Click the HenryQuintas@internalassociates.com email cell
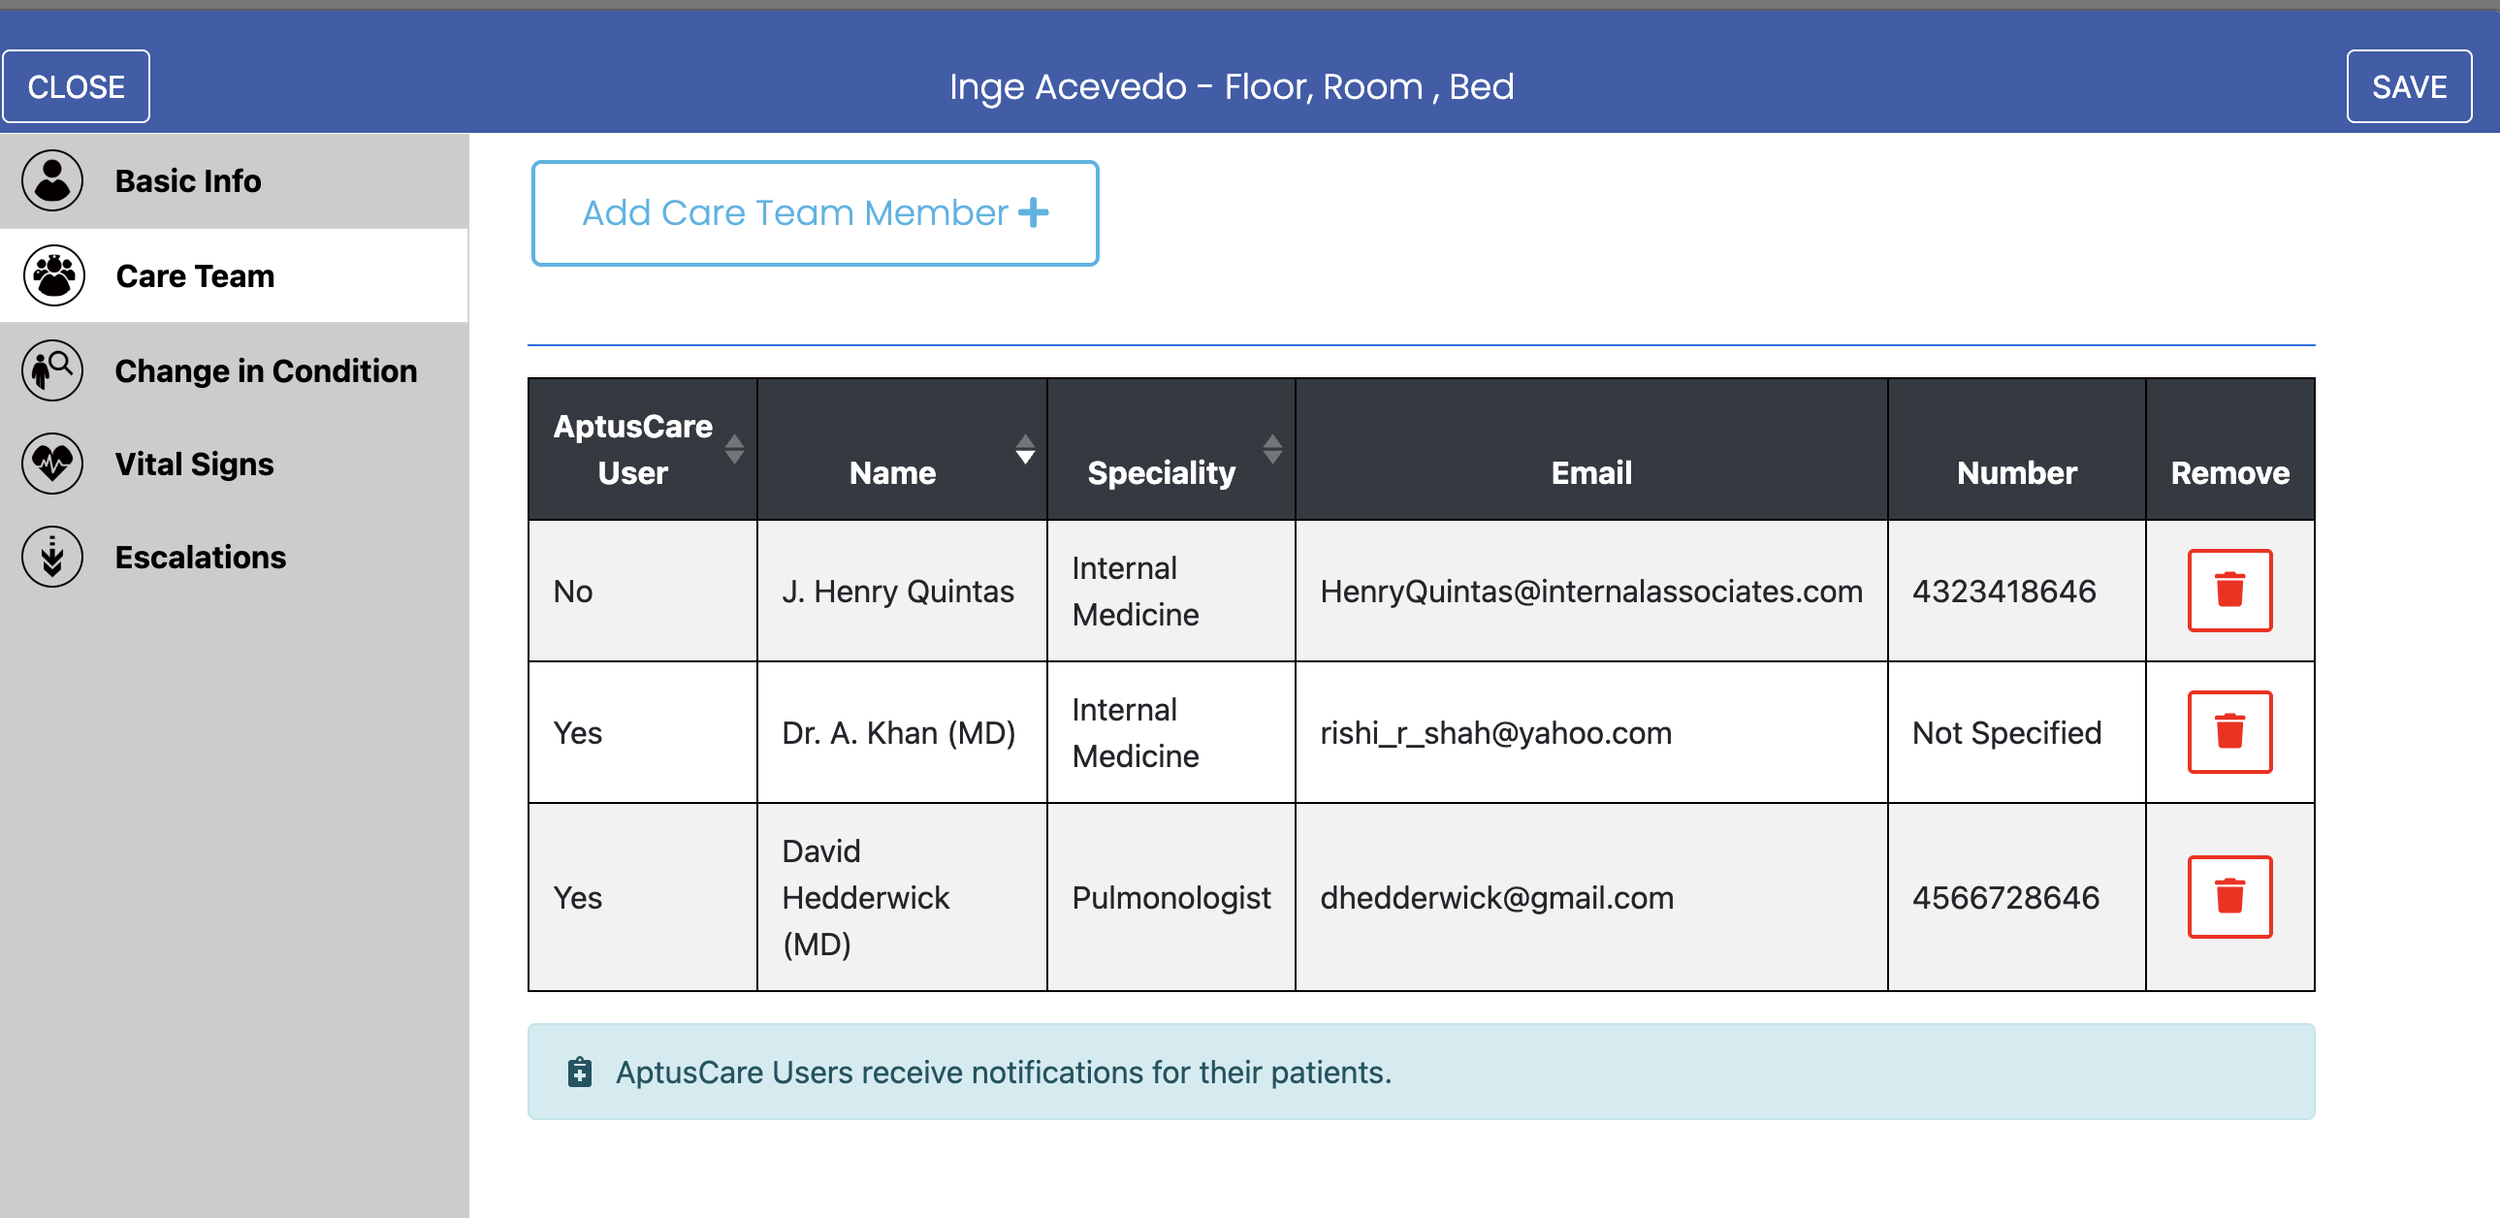 coord(1591,591)
